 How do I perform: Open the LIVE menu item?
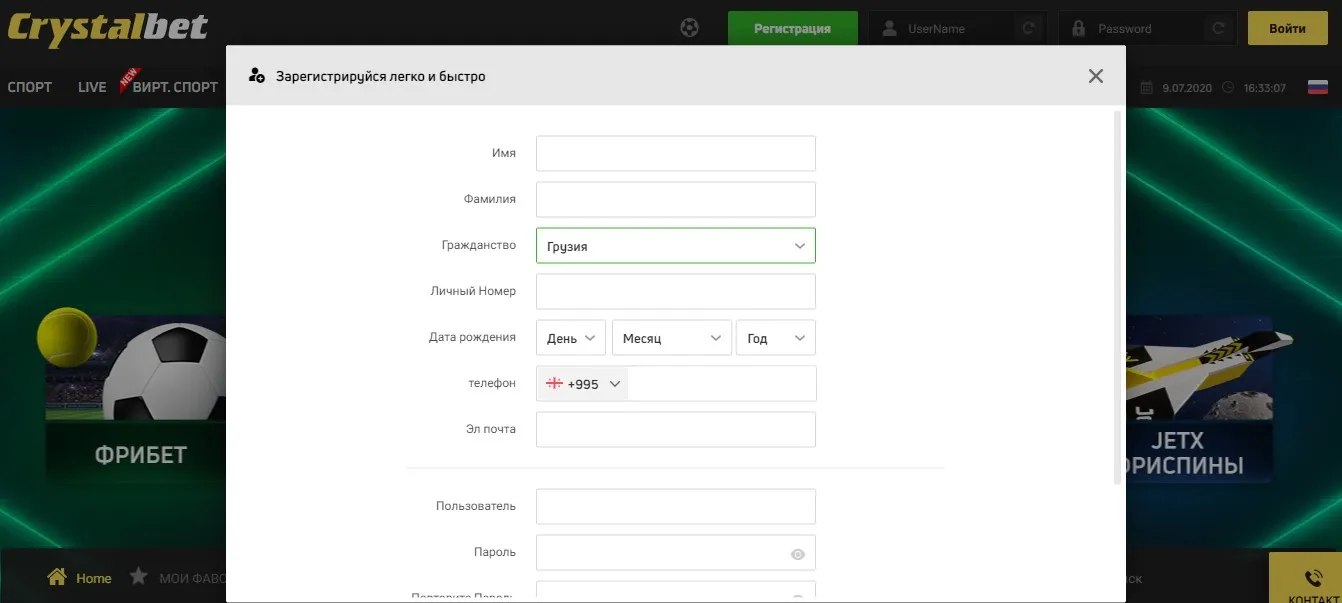pos(92,87)
